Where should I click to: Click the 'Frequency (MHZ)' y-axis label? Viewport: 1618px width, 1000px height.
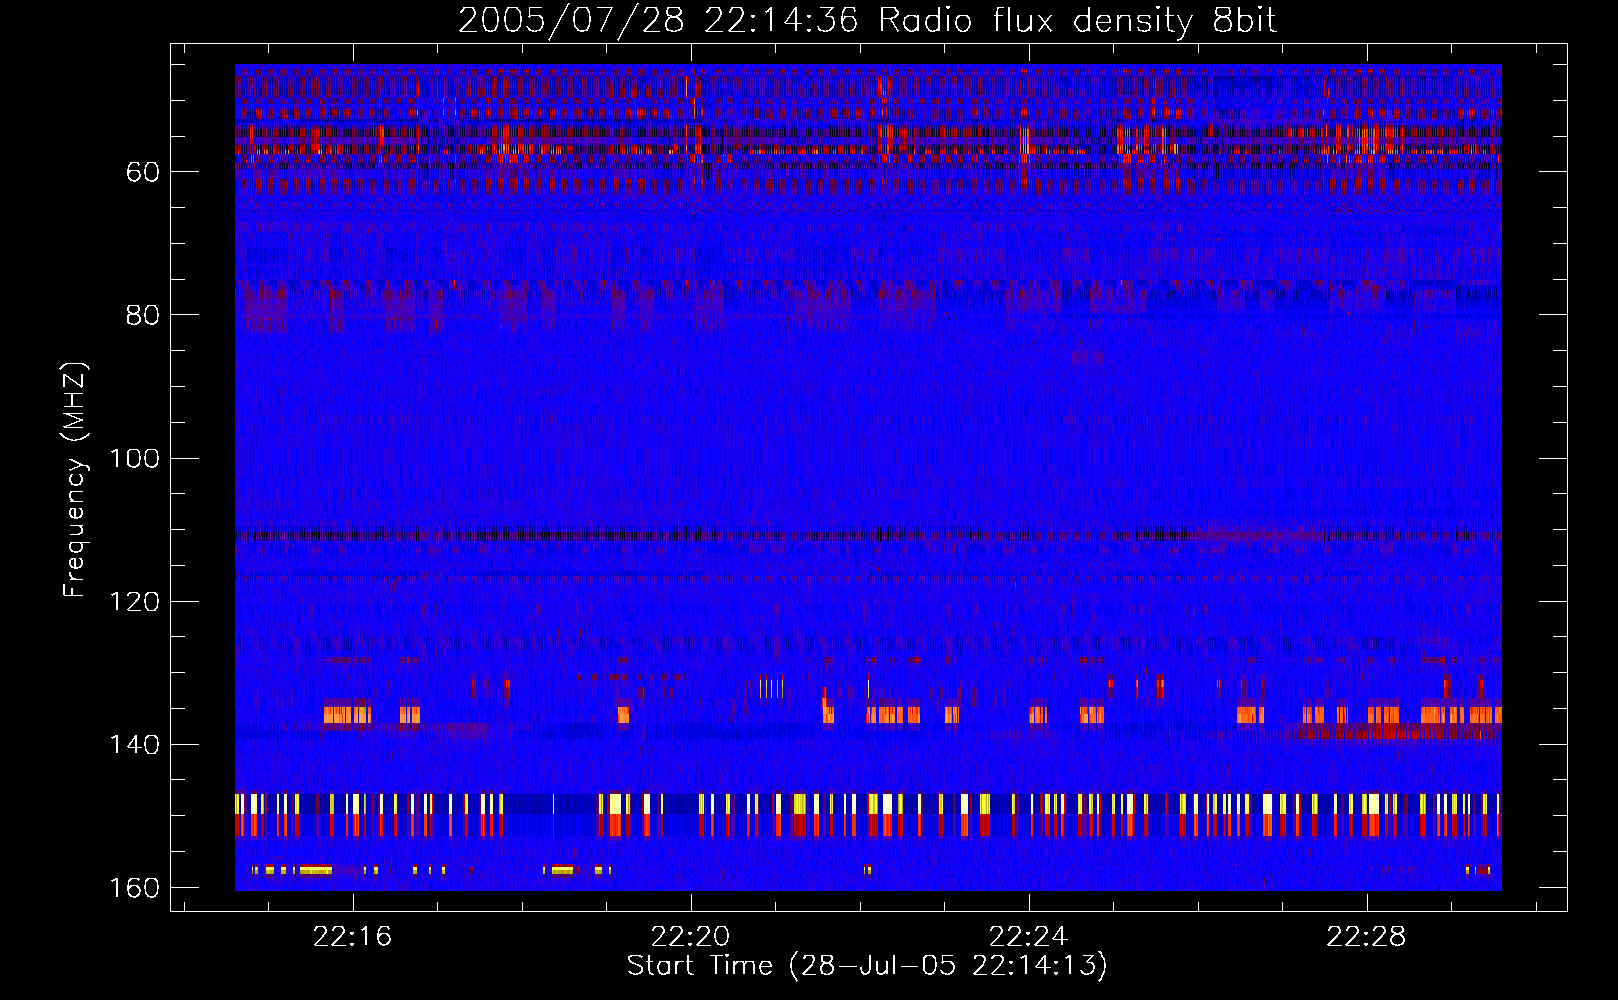(76, 479)
